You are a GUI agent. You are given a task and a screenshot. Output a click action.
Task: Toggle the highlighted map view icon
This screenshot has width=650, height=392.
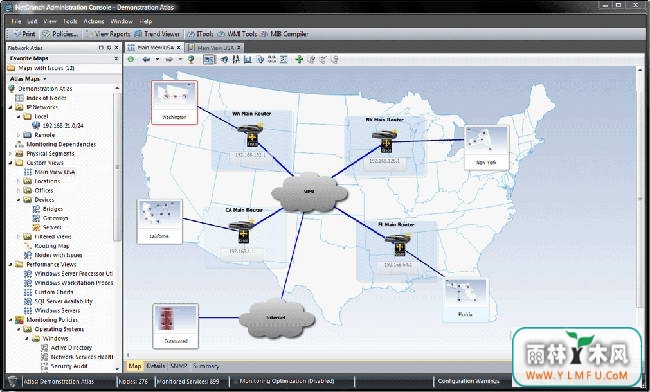coord(209,59)
